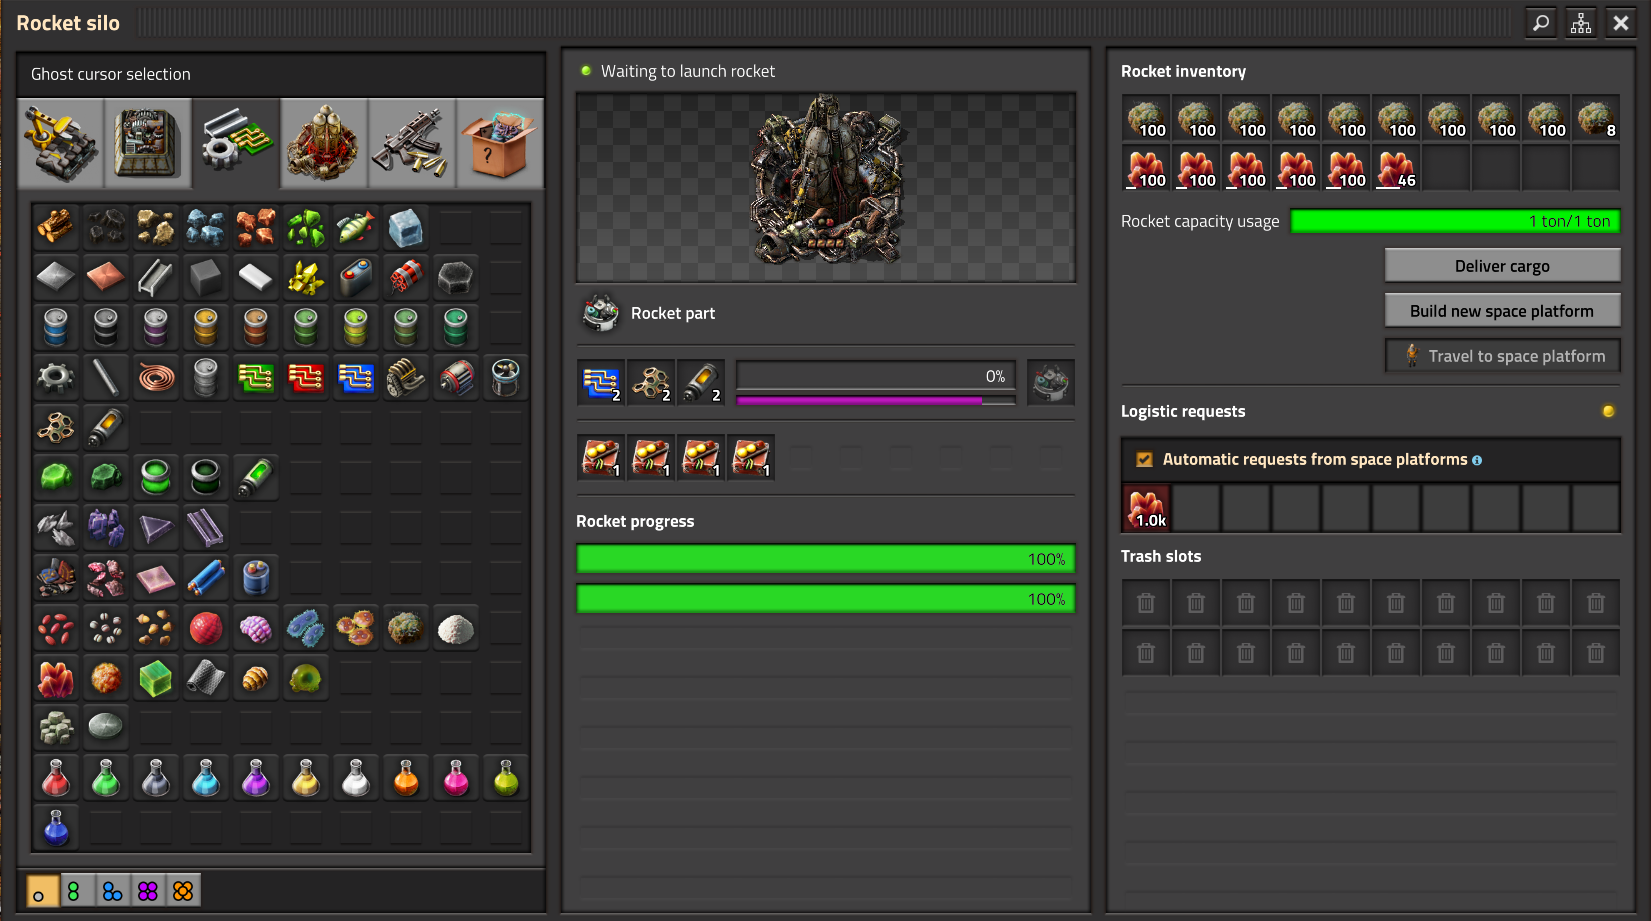1651x921 pixels.
Task: Click the processing unit ingredient slot
Action: click(601, 382)
